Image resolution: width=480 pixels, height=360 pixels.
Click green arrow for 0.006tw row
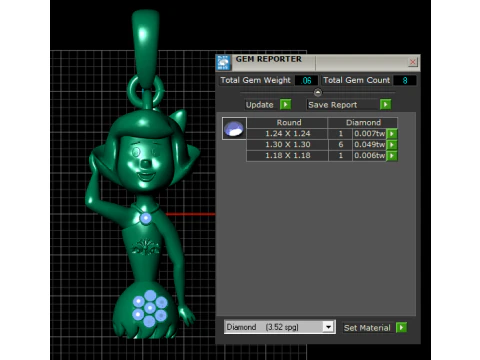[392, 156]
